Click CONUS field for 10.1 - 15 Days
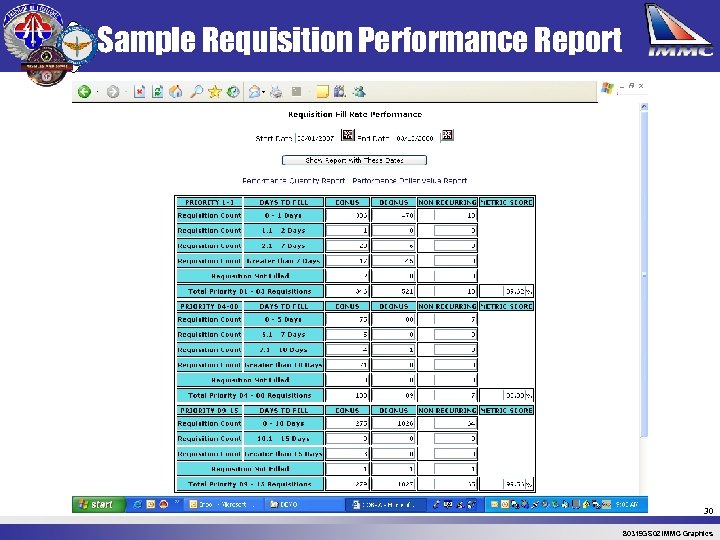The height and width of the screenshot is (540, 720). coord(347,439)
